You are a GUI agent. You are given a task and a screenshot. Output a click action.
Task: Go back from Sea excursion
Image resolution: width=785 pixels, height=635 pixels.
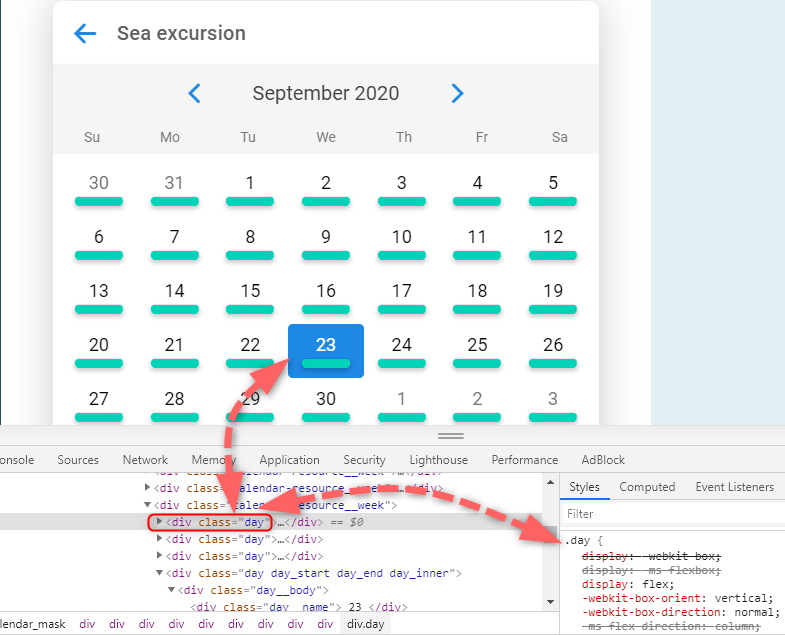tap(85, 34)
